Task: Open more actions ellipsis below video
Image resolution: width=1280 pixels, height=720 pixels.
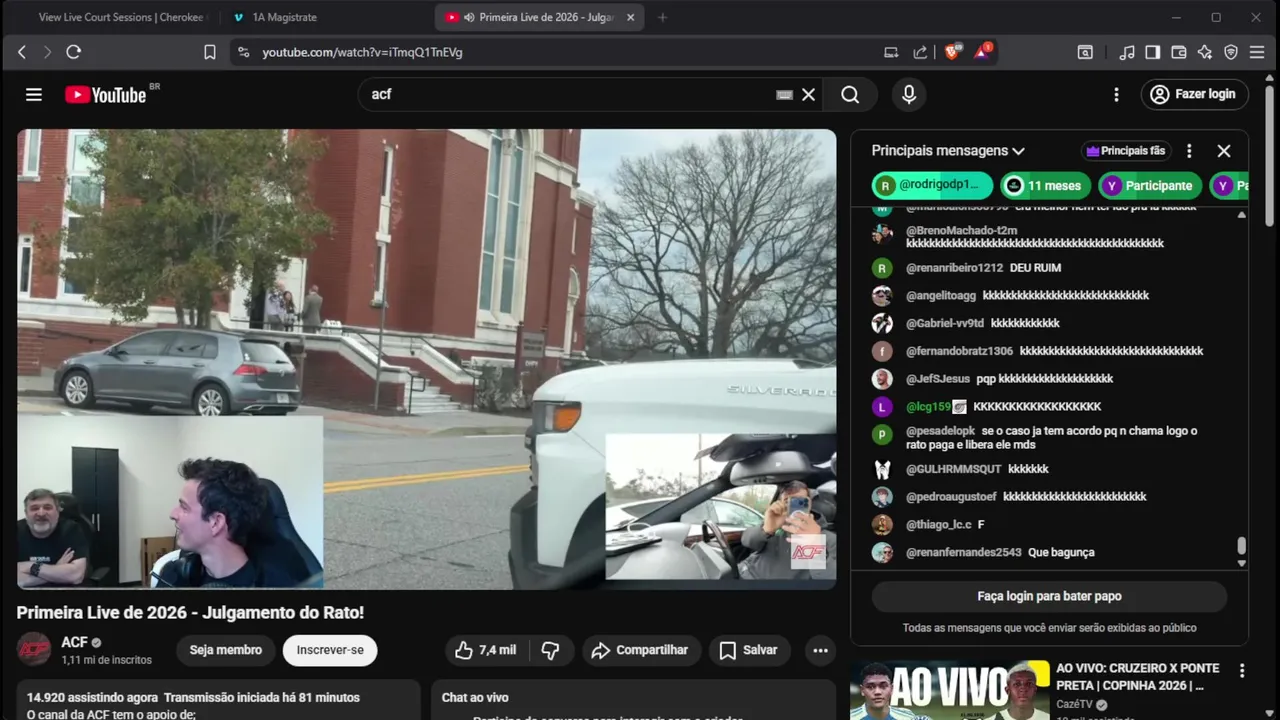Action: 820,650
